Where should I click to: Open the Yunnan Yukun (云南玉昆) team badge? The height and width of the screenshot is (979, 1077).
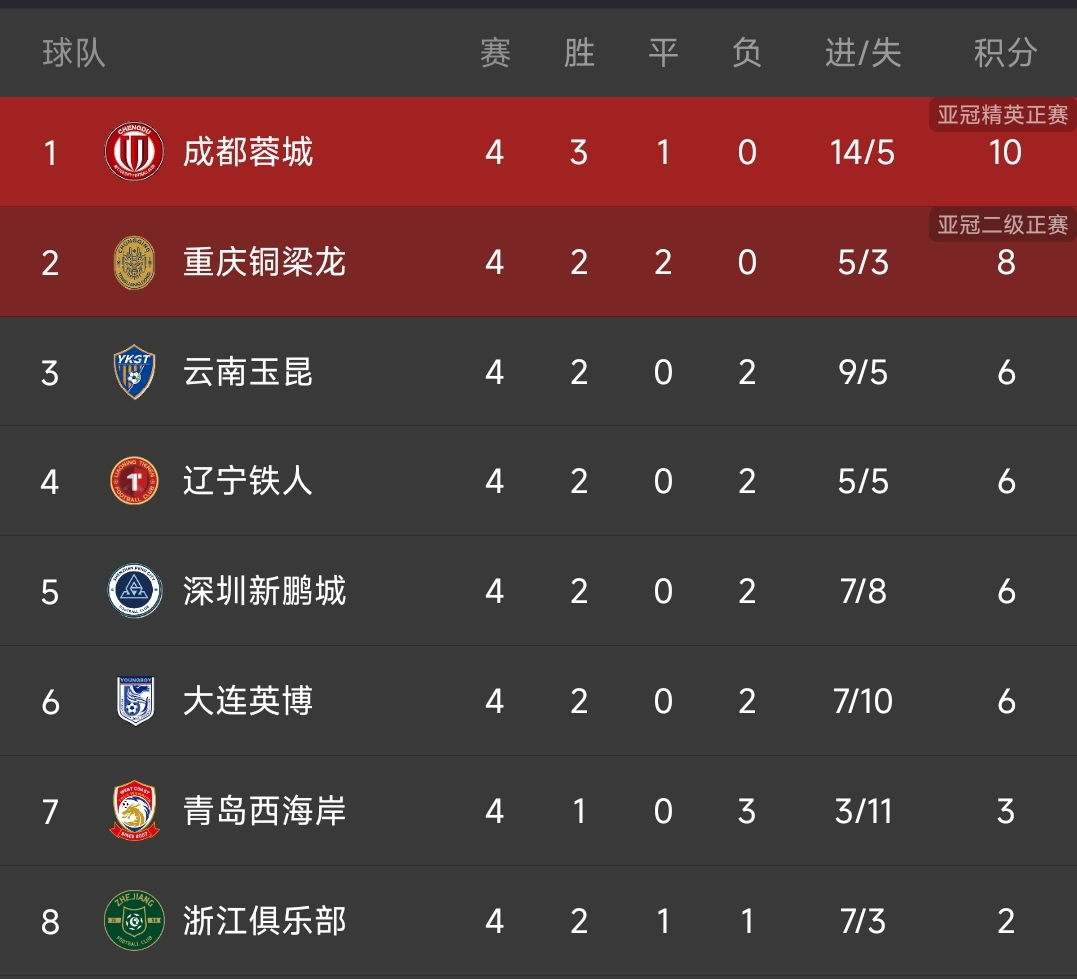pyautogui.click(x=134, y=372)
